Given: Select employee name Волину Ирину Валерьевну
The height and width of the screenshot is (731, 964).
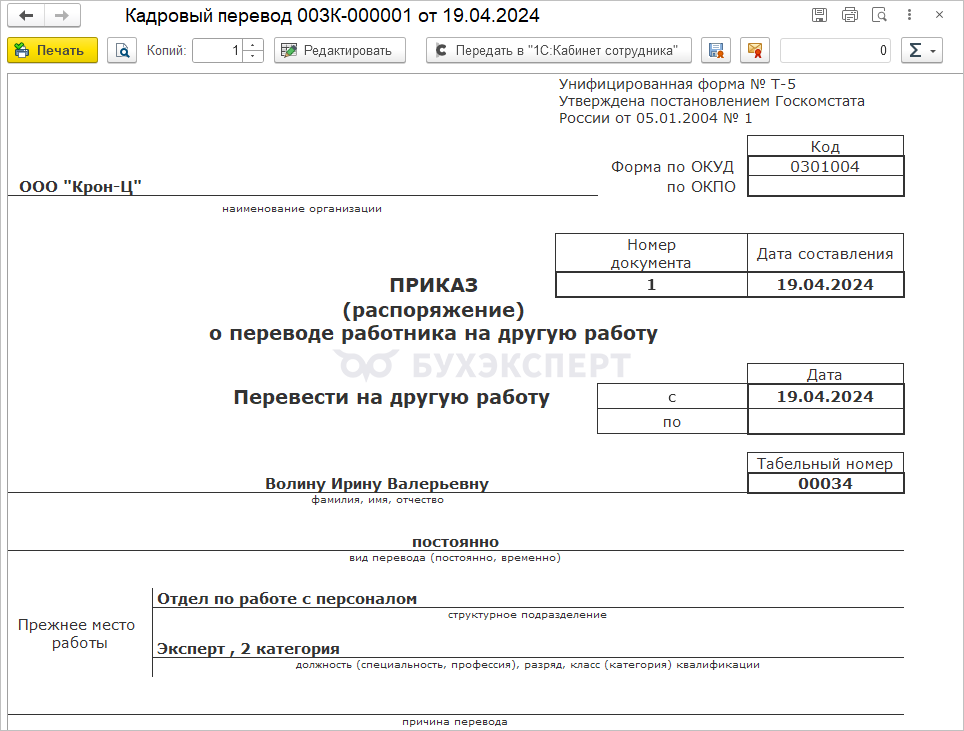Looking at the screenshot, I should 377,484.
